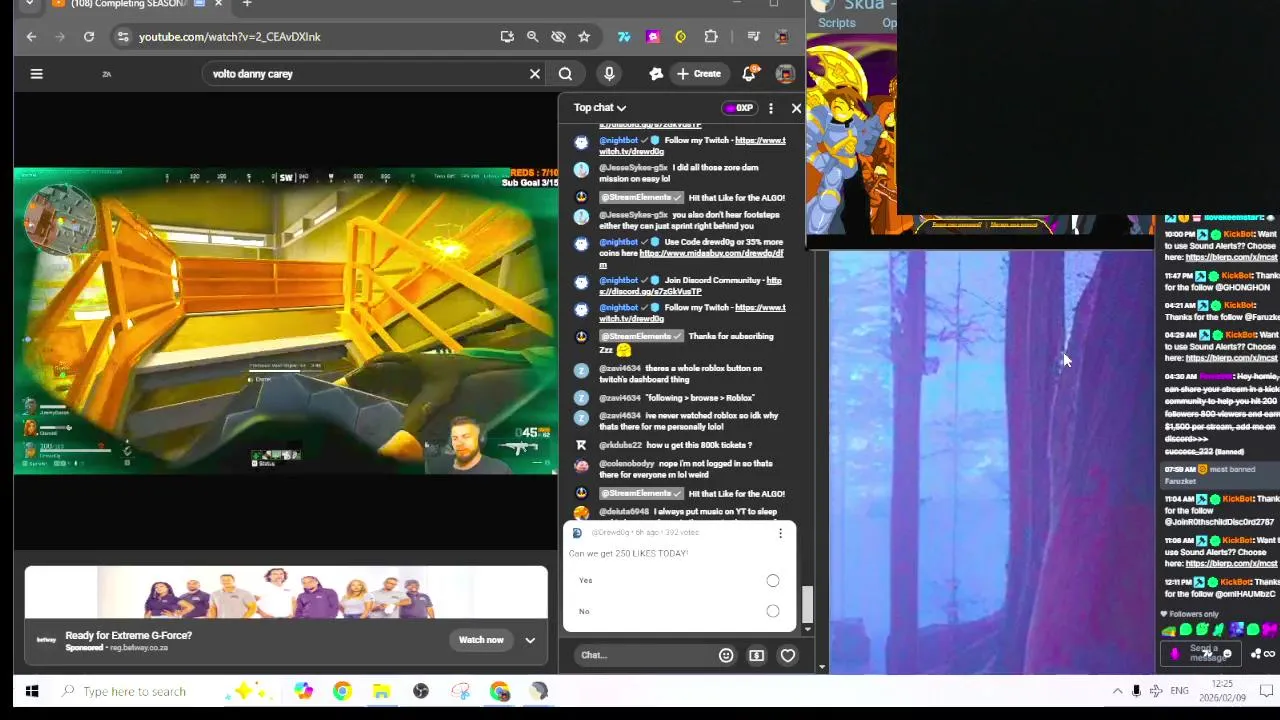
Task: Open the Windows Start menu
Action: (x=32, y=692)
